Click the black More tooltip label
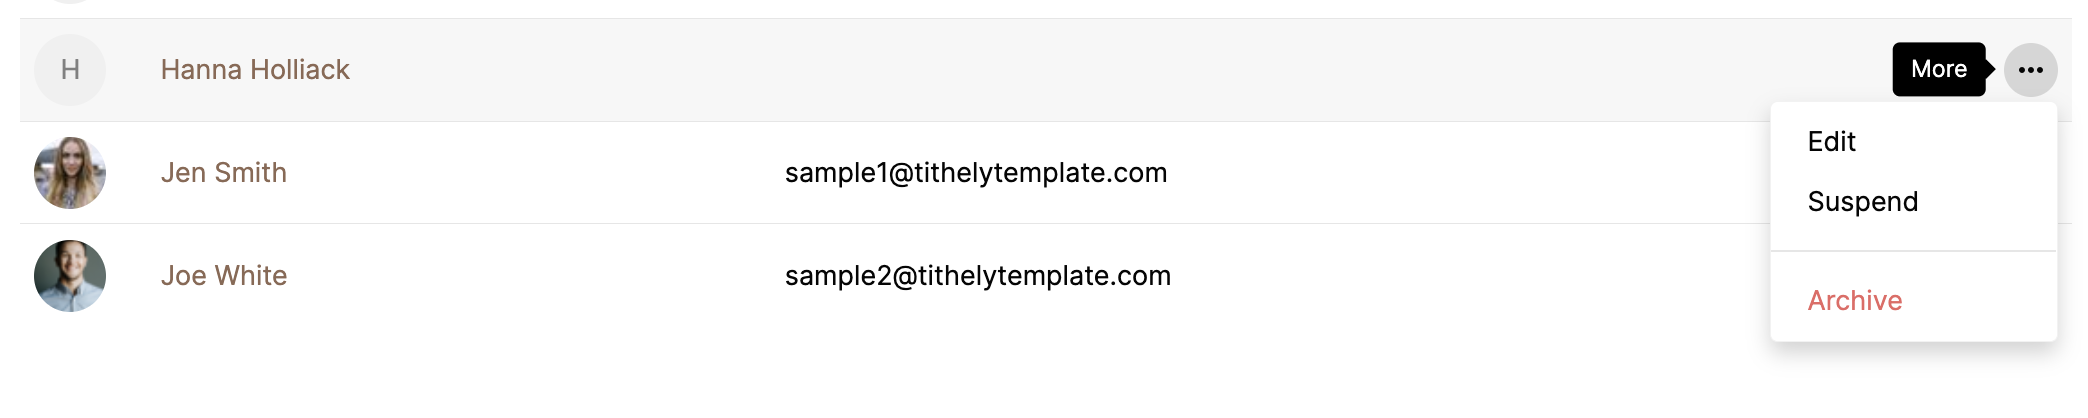Screen dimensions: 2088x418 pyautogui.click(x=1939, y=69)
